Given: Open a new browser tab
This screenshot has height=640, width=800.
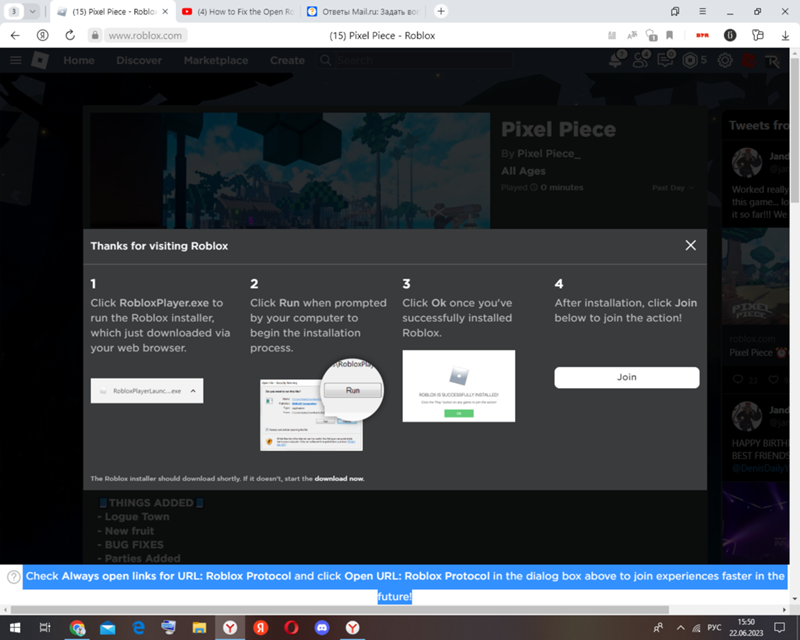Looking at the screenshot, I should (x=441, y=11).
